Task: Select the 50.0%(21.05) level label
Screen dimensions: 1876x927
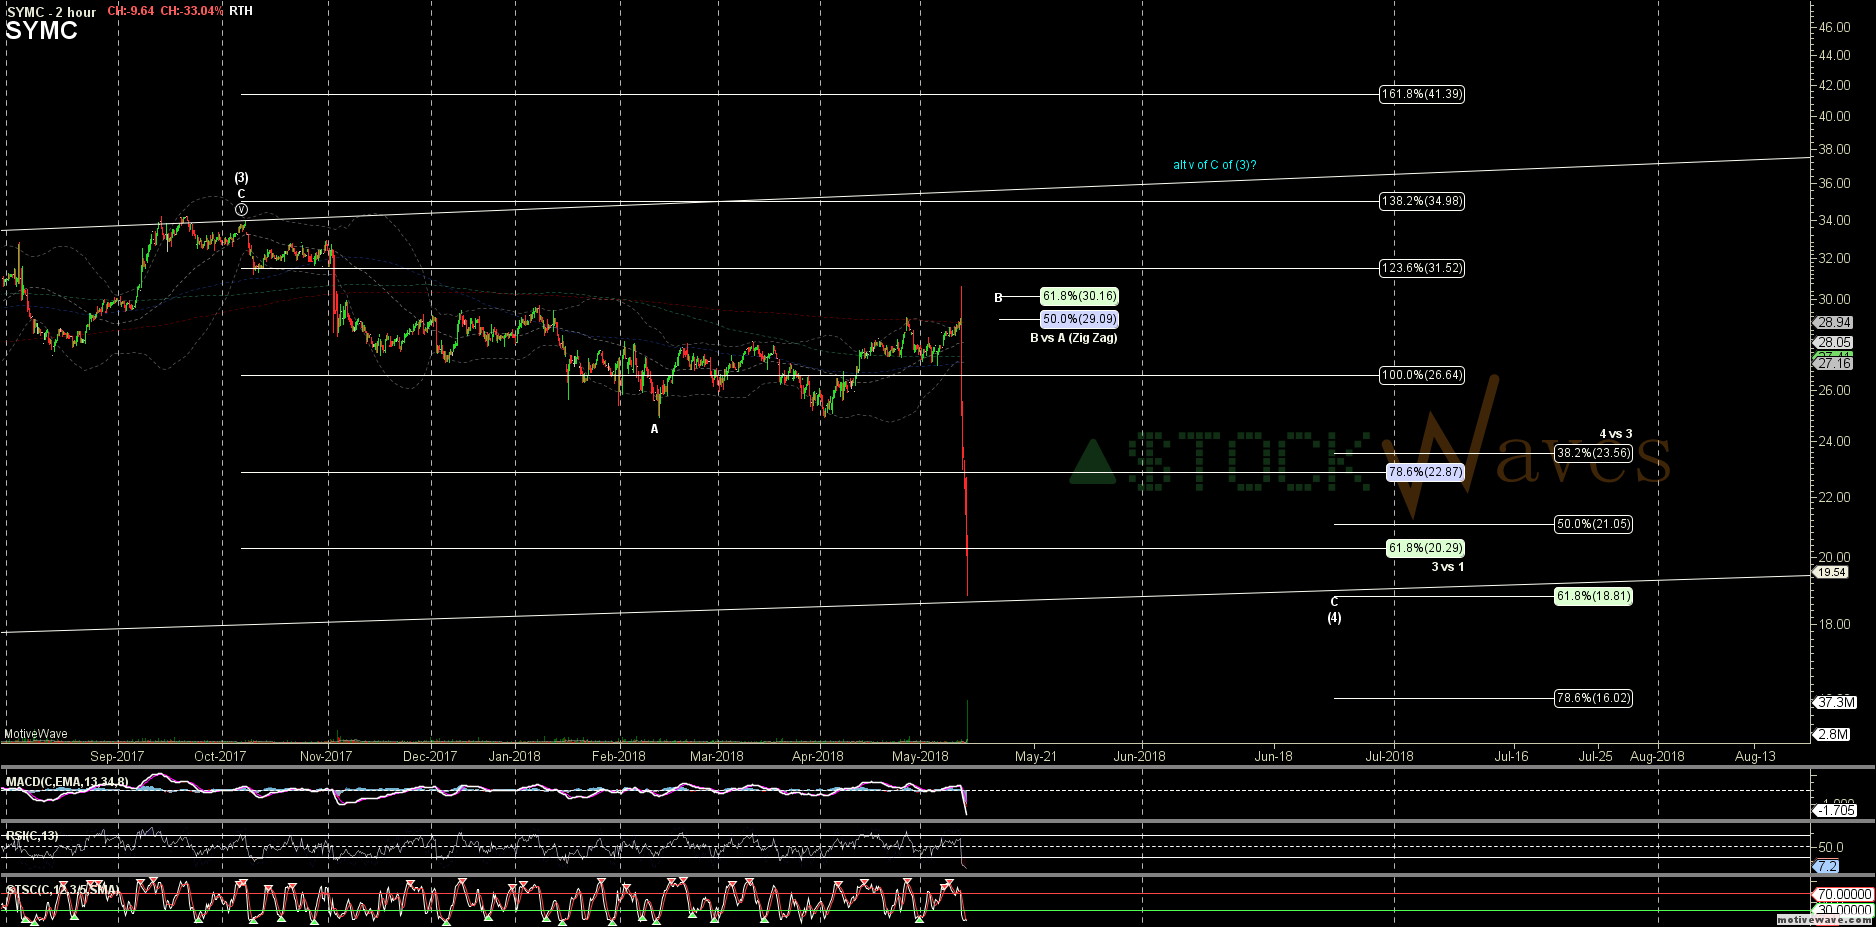Action: pyautogui.click(x=1593, y=524)
